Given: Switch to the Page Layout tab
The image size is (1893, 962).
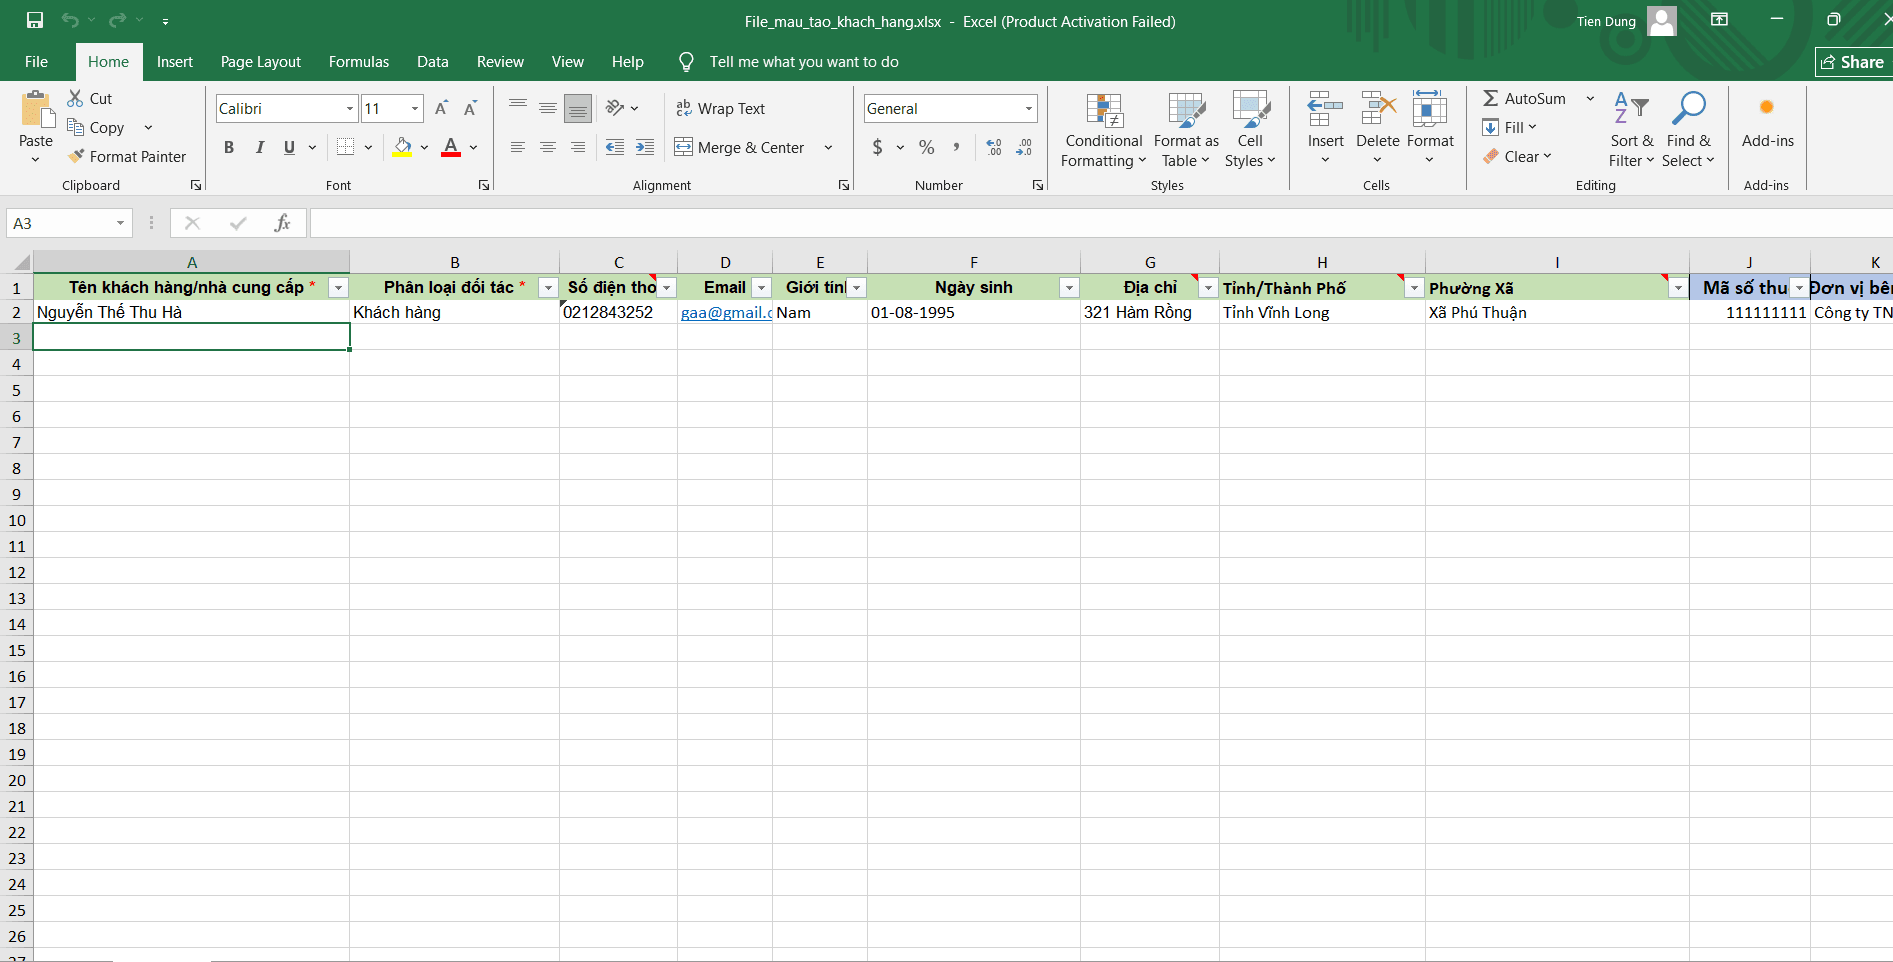Looking at the screenshot, I should pyautogui.click(x=261, y=62).
